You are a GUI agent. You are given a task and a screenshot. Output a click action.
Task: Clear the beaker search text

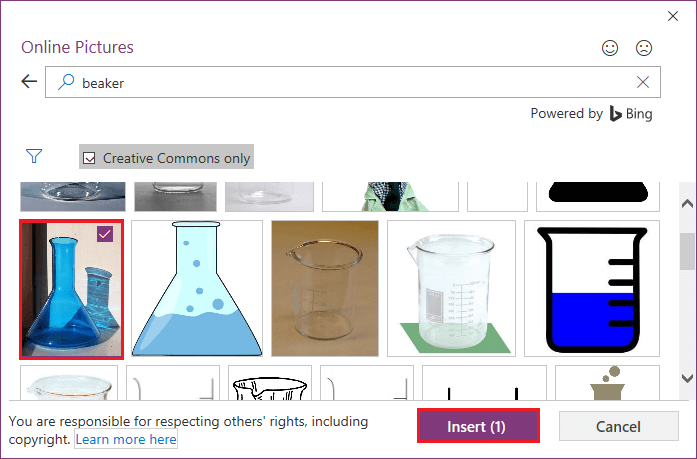[x=643, y=82]
